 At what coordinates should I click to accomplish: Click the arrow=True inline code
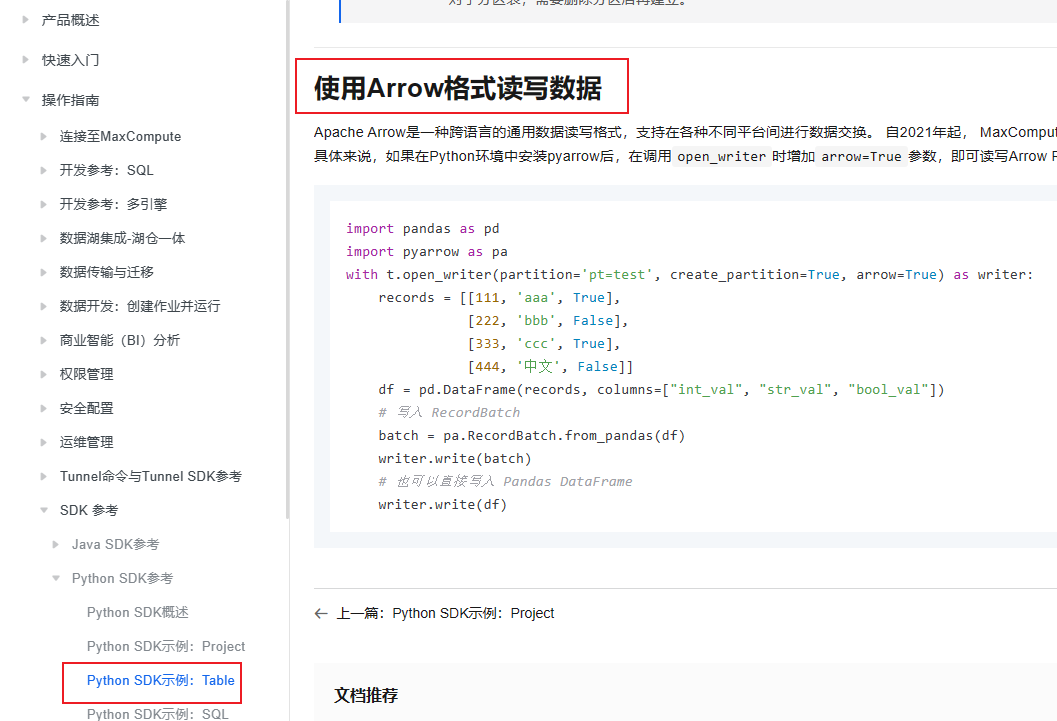[x=861, y=156]
